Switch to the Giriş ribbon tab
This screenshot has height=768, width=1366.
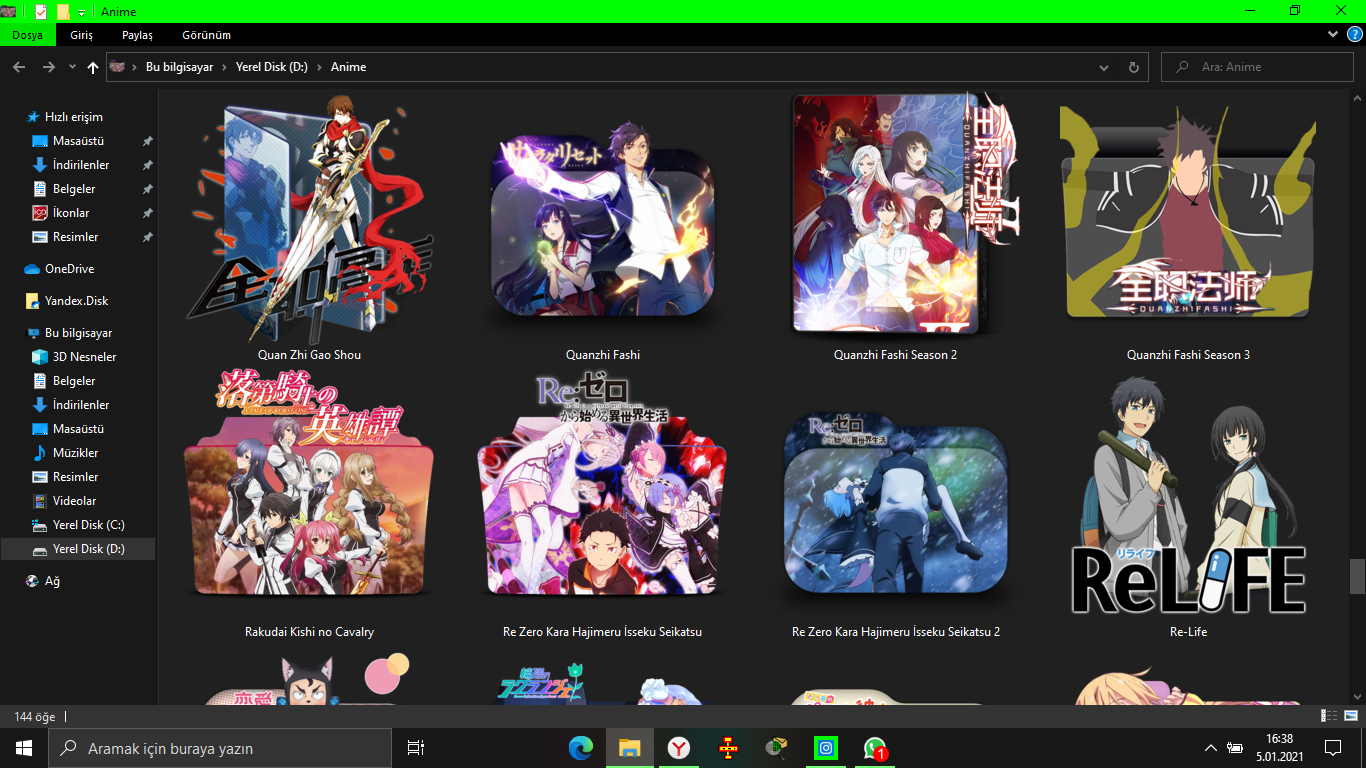tap(81, 35)
